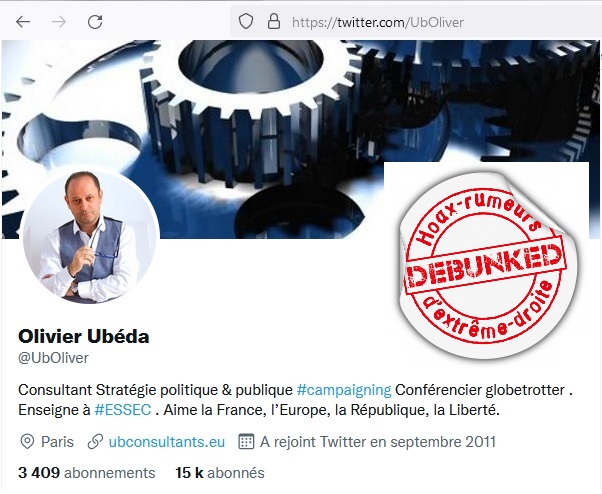Open the round profile photo

tap(91, 237)
